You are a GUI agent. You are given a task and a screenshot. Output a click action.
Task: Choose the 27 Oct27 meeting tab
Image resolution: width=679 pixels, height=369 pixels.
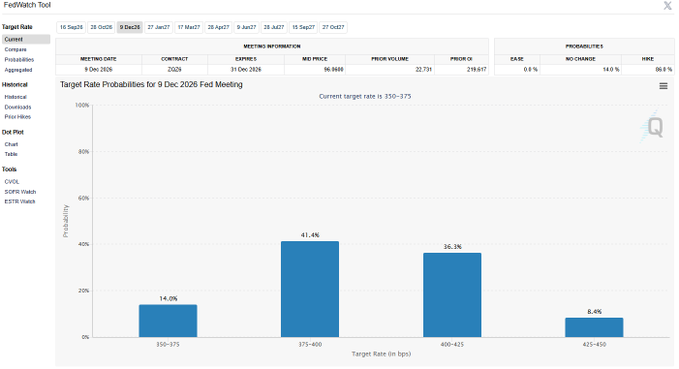pos(333,27)
